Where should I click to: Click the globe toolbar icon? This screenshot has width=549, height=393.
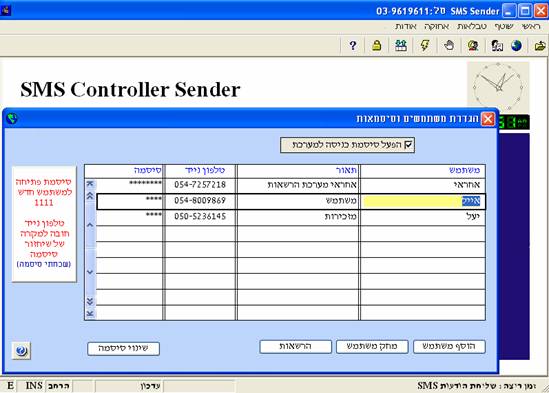tap(516, 46)
